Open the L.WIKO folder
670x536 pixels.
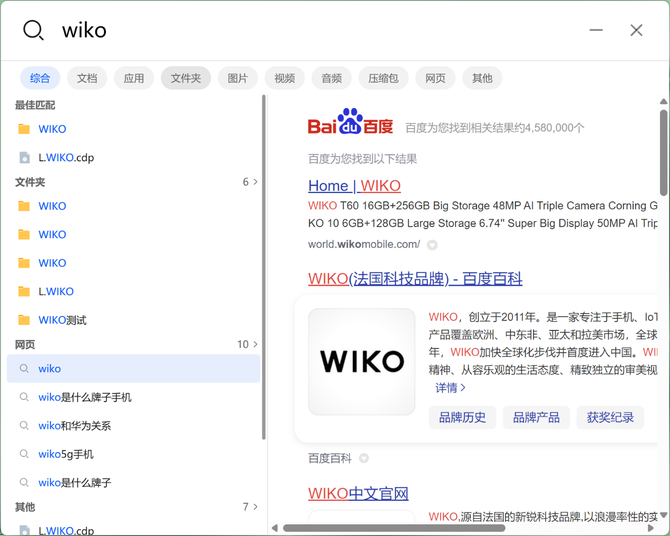pos(56,292)
